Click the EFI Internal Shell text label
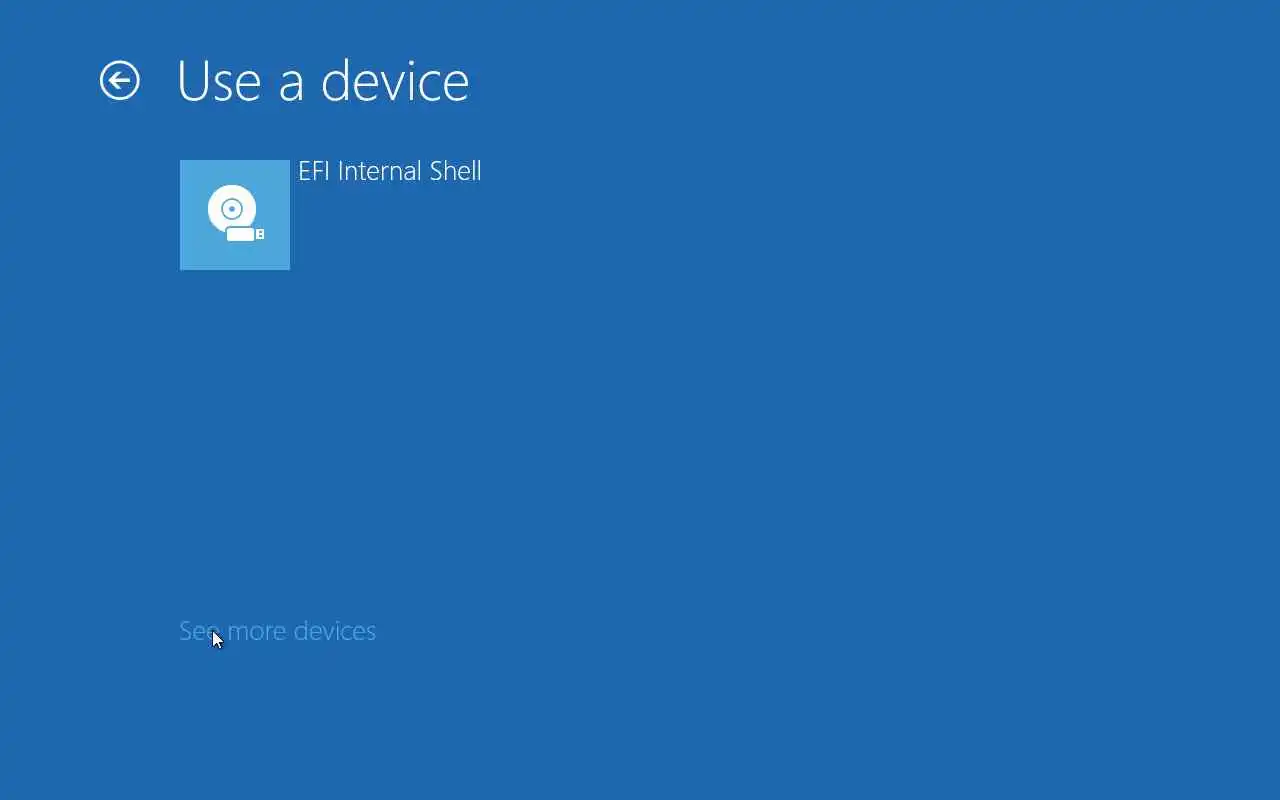 (390, 171)
